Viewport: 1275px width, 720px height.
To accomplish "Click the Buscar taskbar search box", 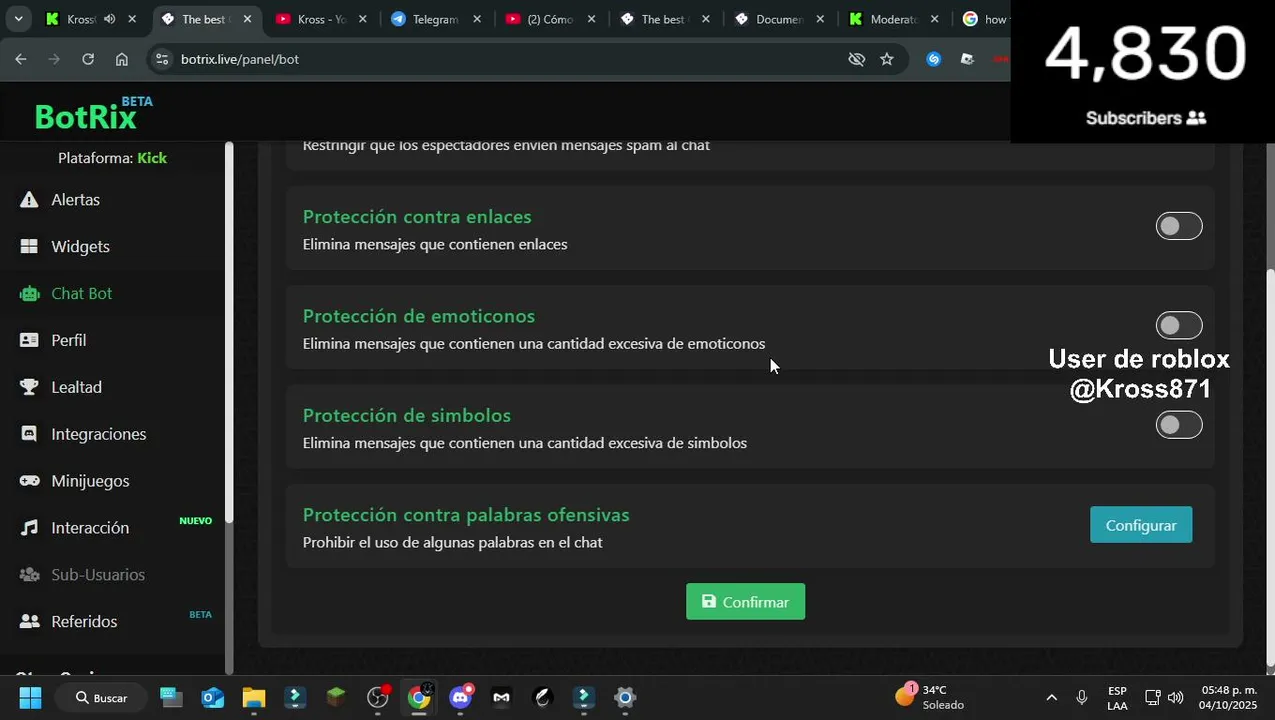I will [x=101, y=697].
